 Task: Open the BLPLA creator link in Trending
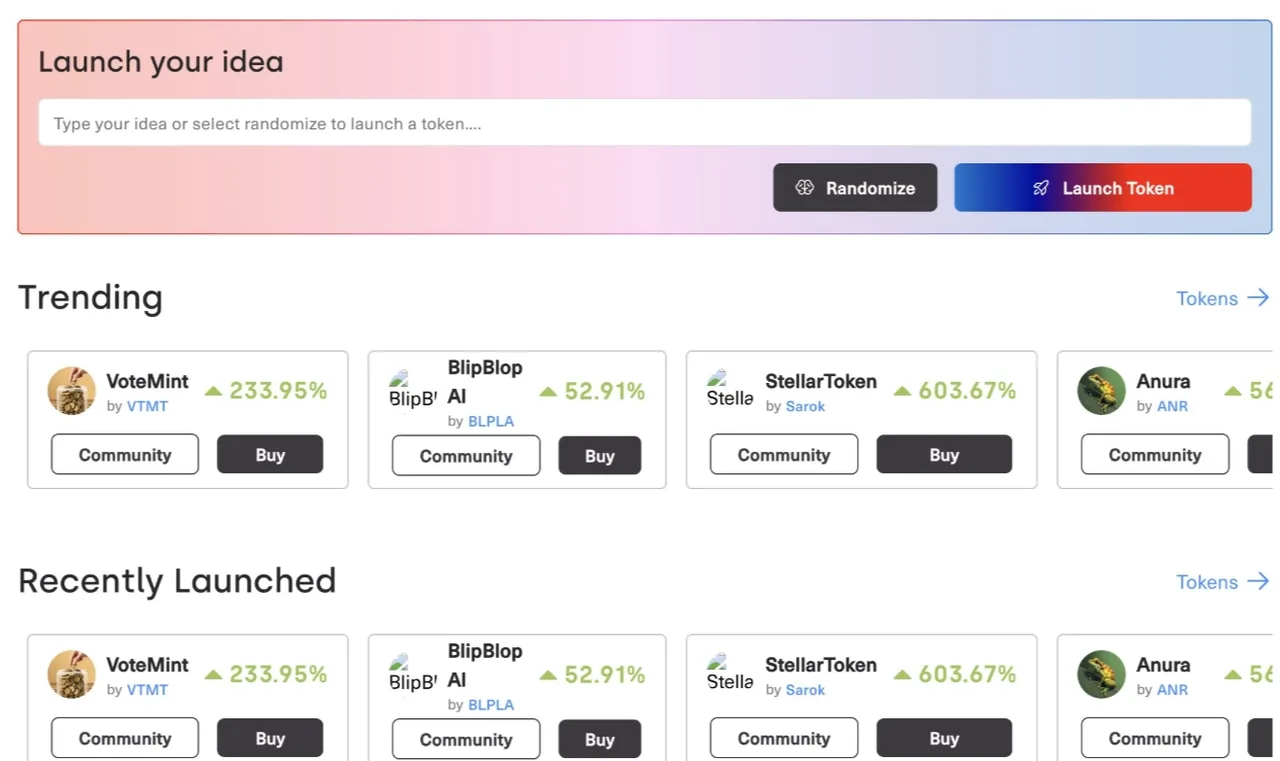pos(491,421)
